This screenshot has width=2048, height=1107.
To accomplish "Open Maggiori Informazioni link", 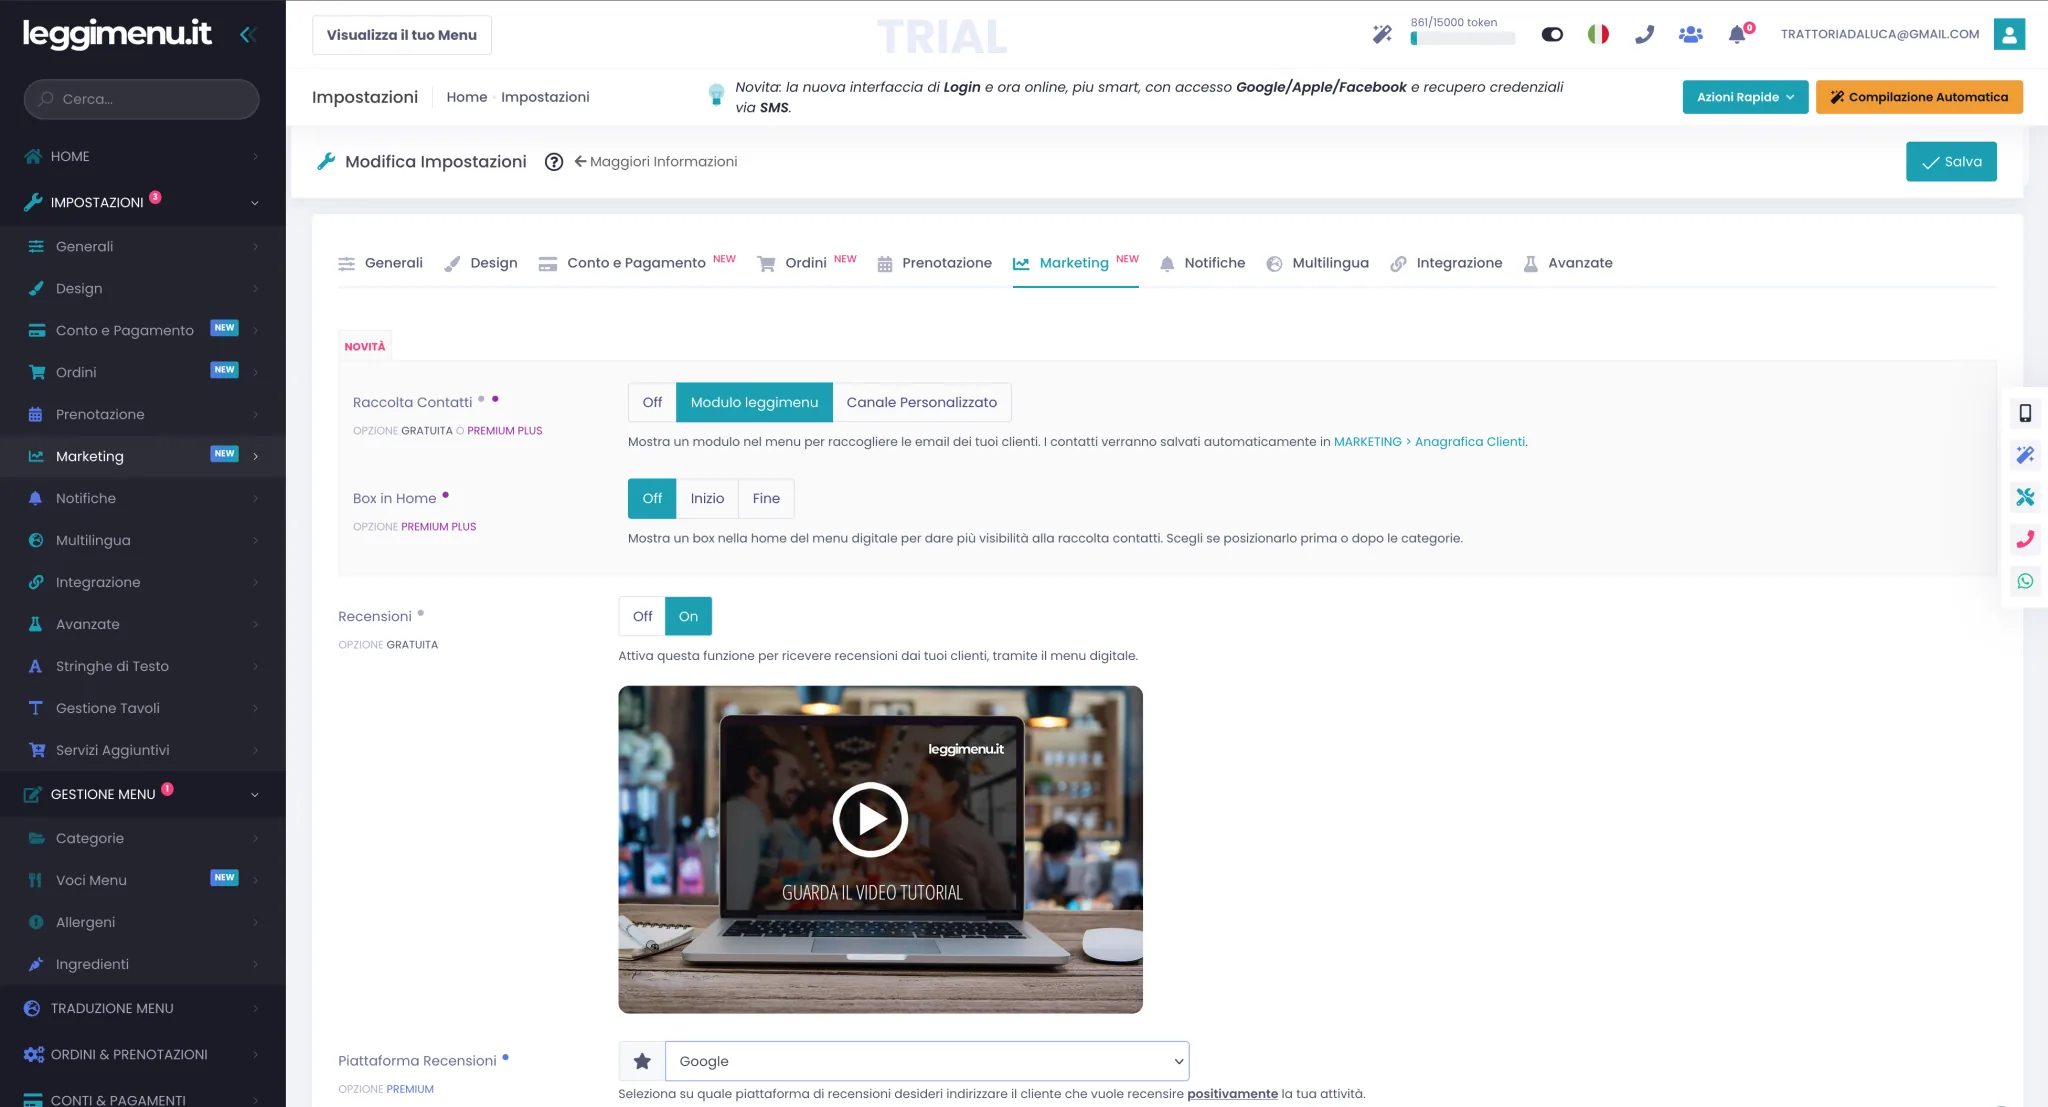I will point(656,162).
